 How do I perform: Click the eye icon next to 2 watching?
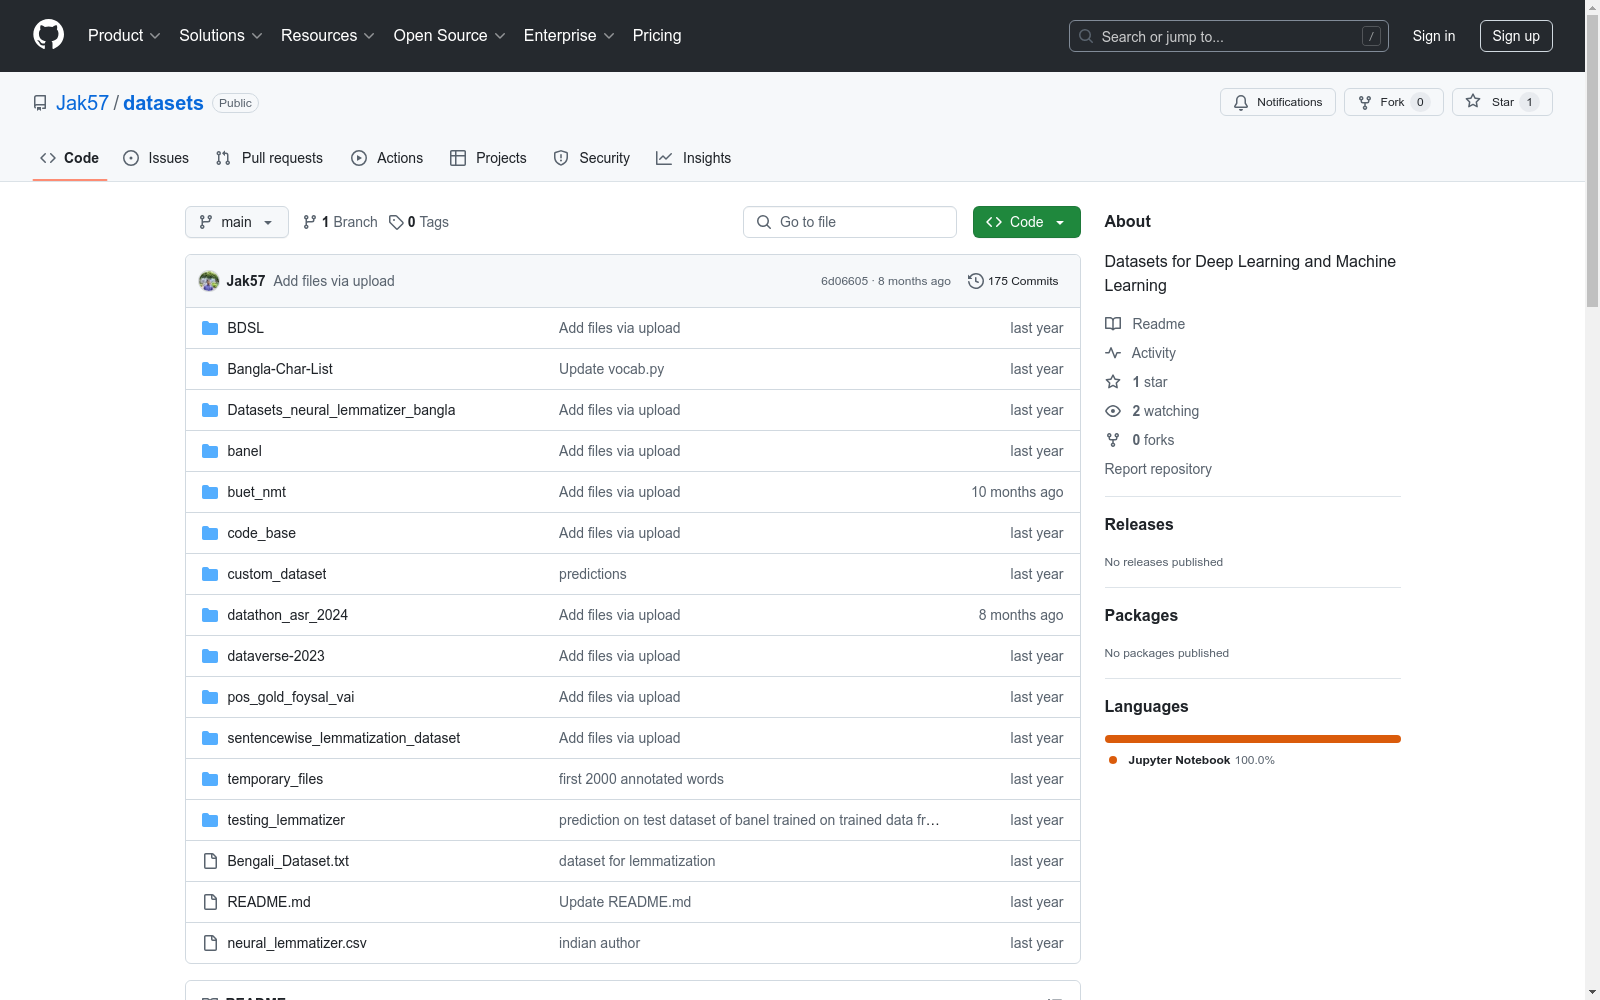pos(1113,411)
